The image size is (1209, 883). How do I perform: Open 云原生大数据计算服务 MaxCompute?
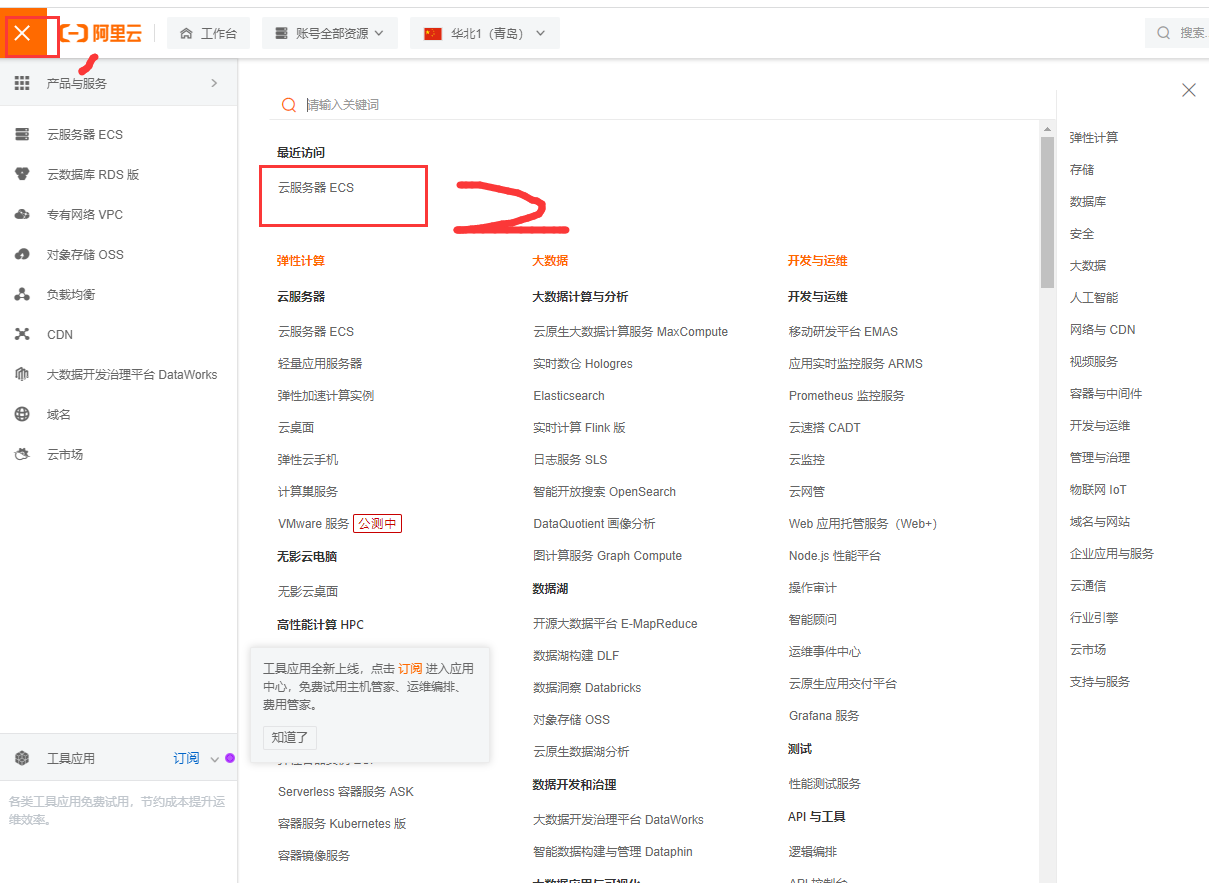tap(630, 331)
